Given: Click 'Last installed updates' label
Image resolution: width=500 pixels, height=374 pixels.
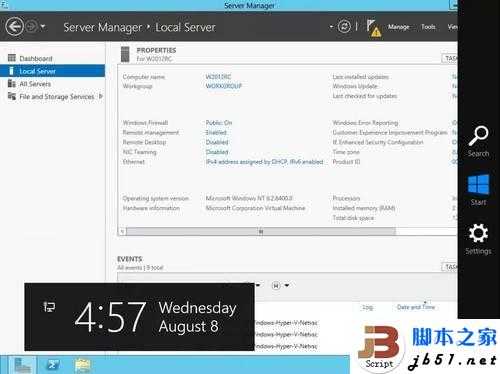Looking at the screenshot, I should 361,77.
